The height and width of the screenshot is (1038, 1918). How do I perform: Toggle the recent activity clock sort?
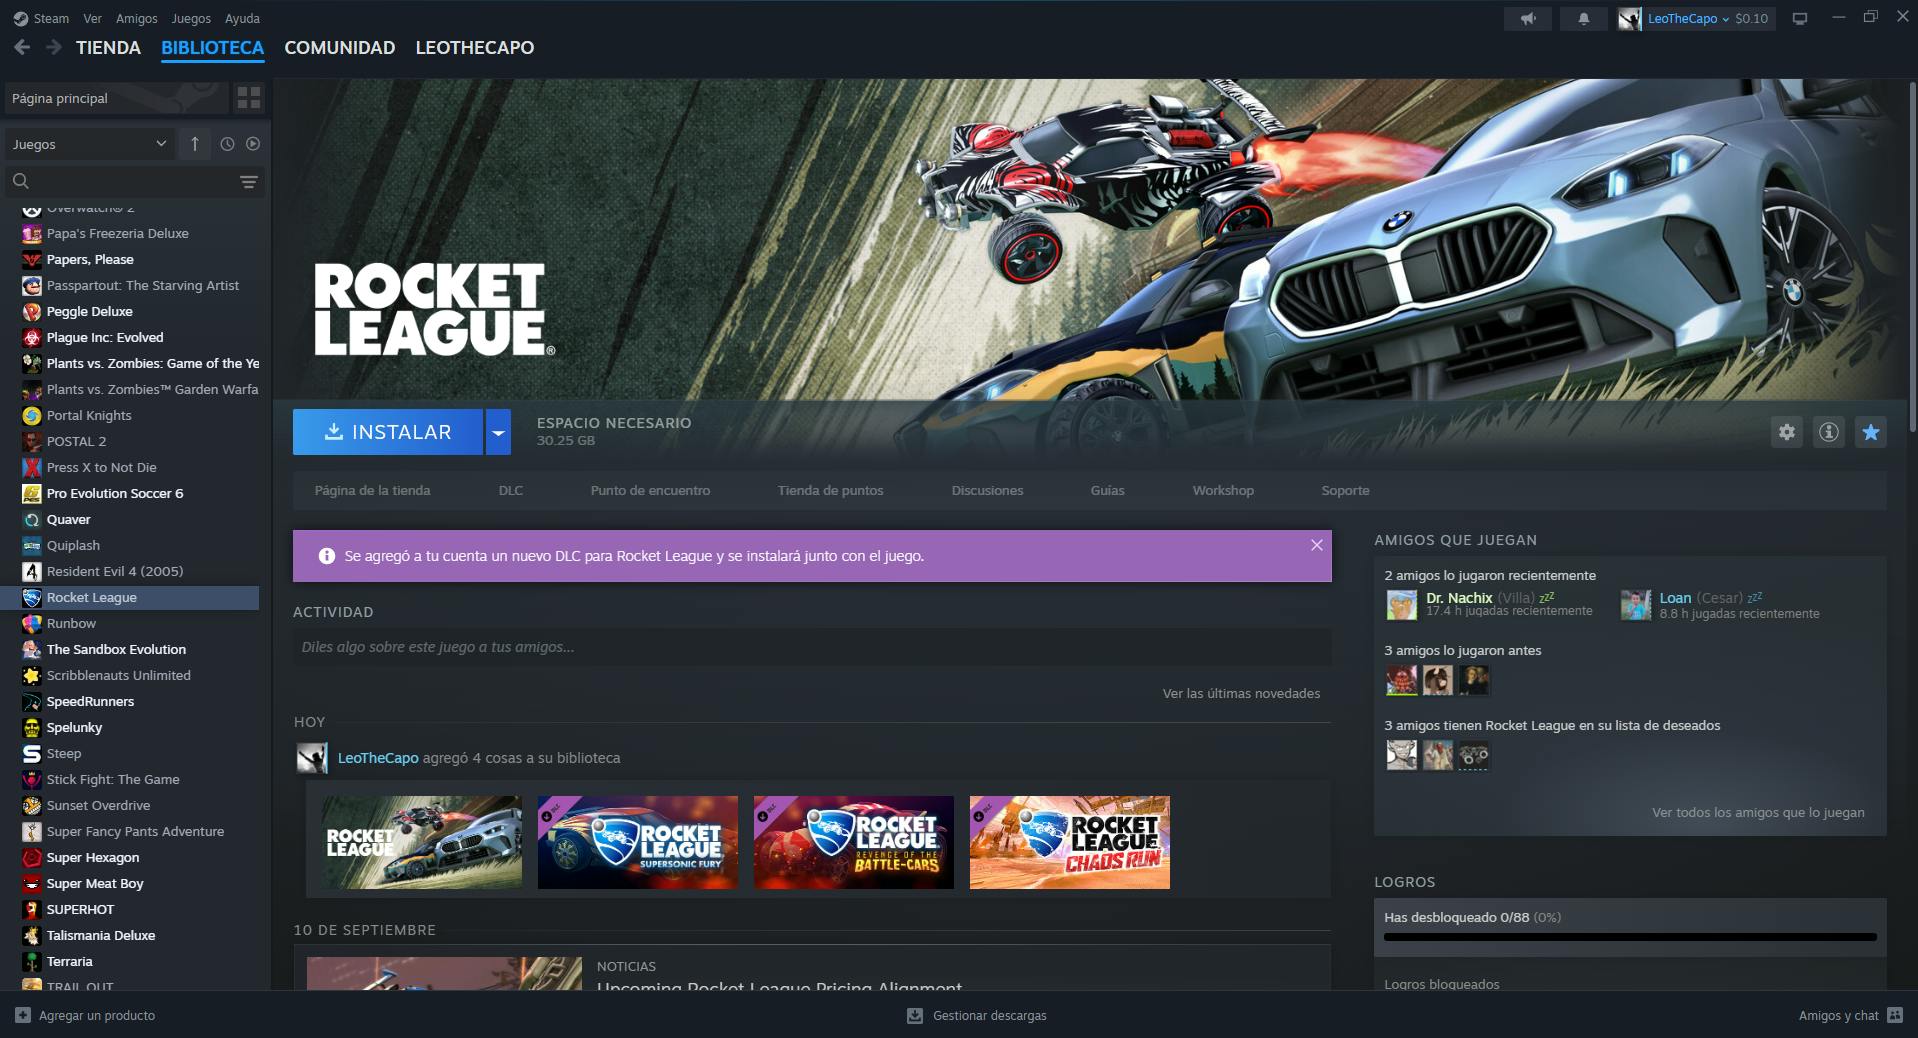click(x=227, y=144)
